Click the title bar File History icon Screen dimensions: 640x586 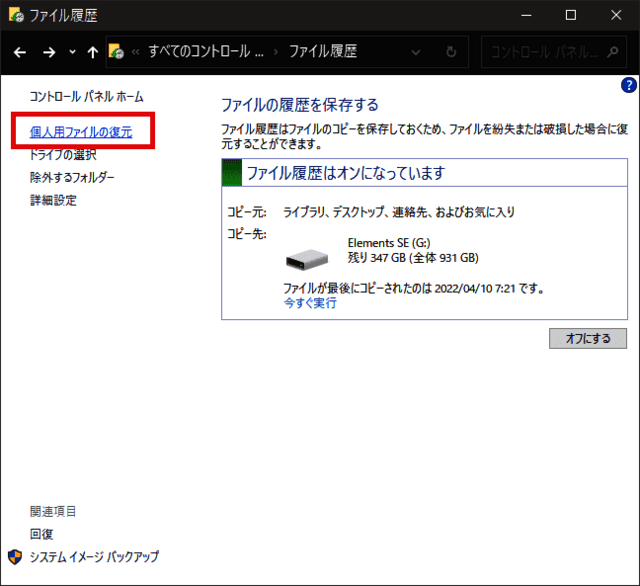16,15
